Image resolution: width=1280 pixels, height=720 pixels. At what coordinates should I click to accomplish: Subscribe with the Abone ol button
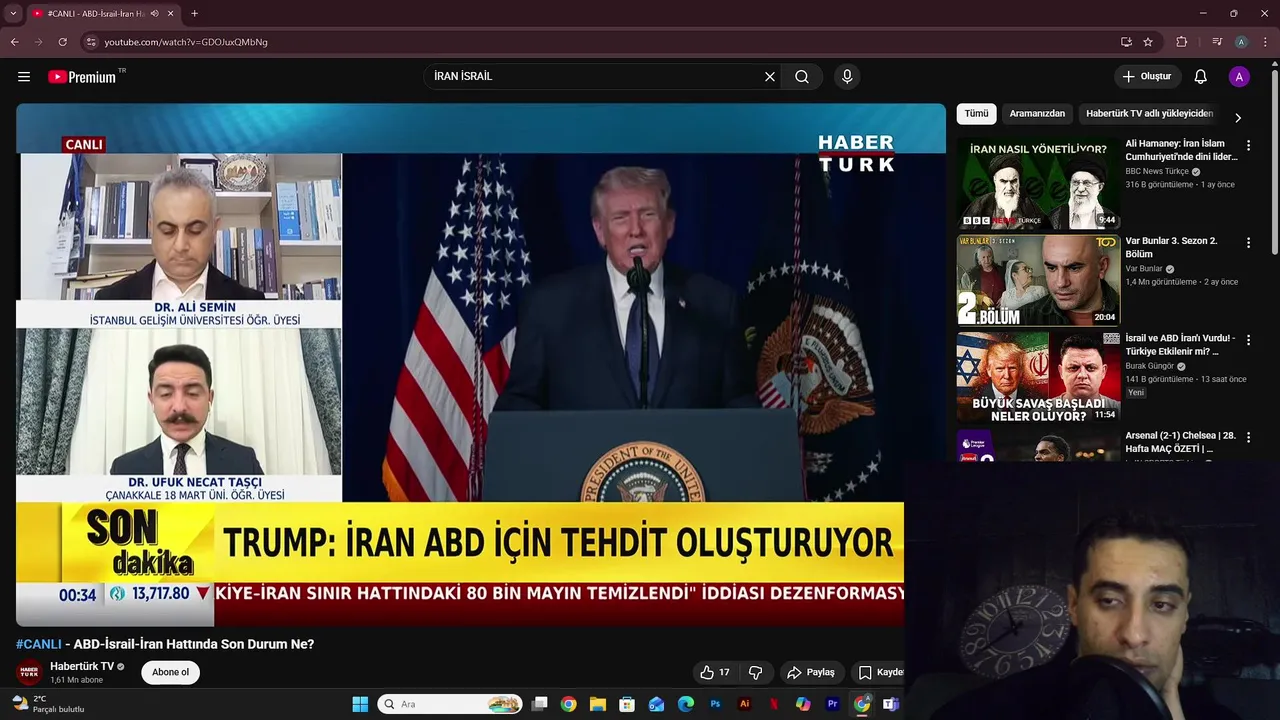170,672
